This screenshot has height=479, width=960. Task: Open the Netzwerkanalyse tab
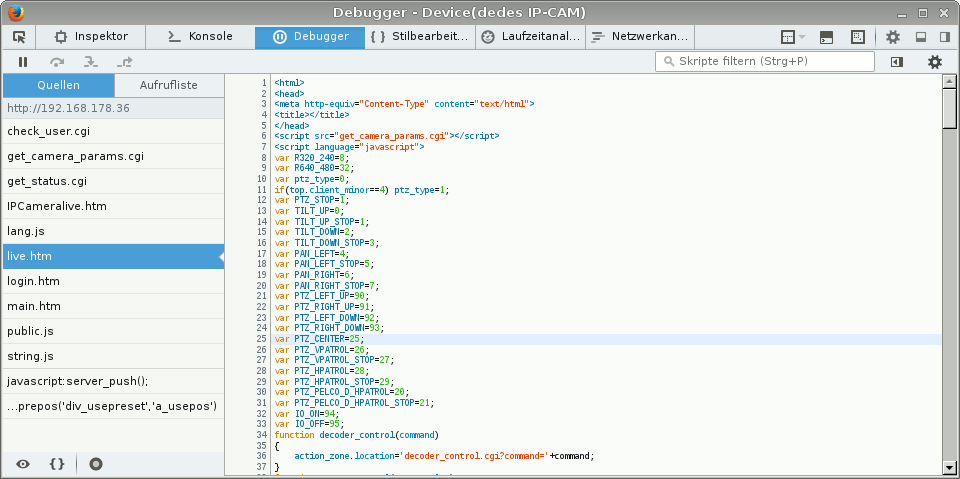coord(640,37)
